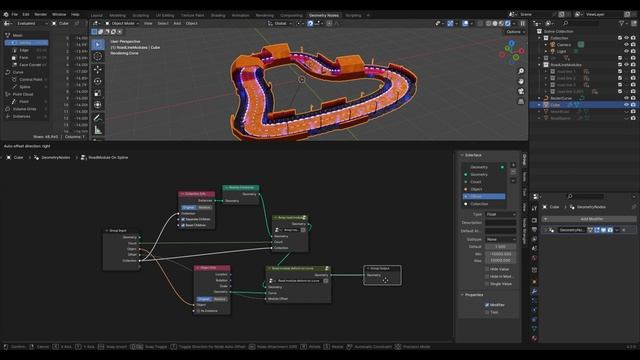The image size is (640, 360).
Task: Switch to the Shading workspace tab
Action: tap(218, 15)
